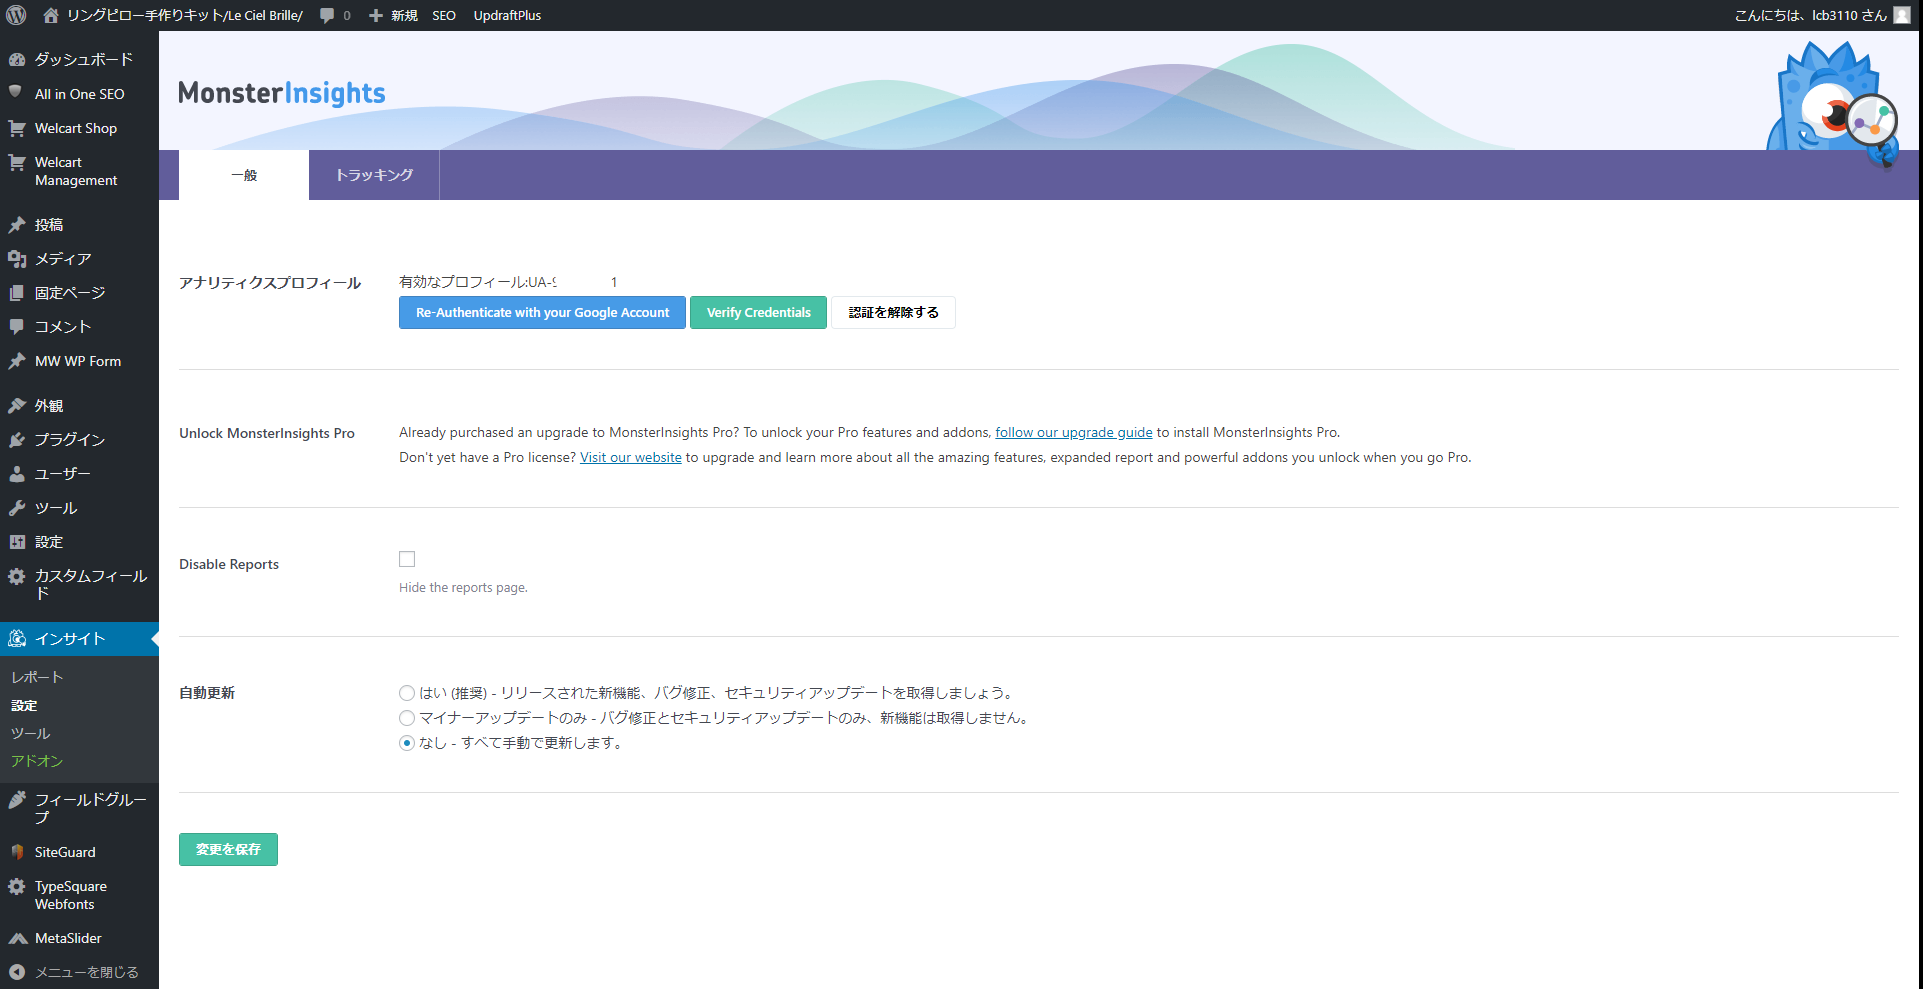The height and width of the screenshot is (989, 1923).
Task: Click the settings sliders icon
Action: (x=17, y=542)
